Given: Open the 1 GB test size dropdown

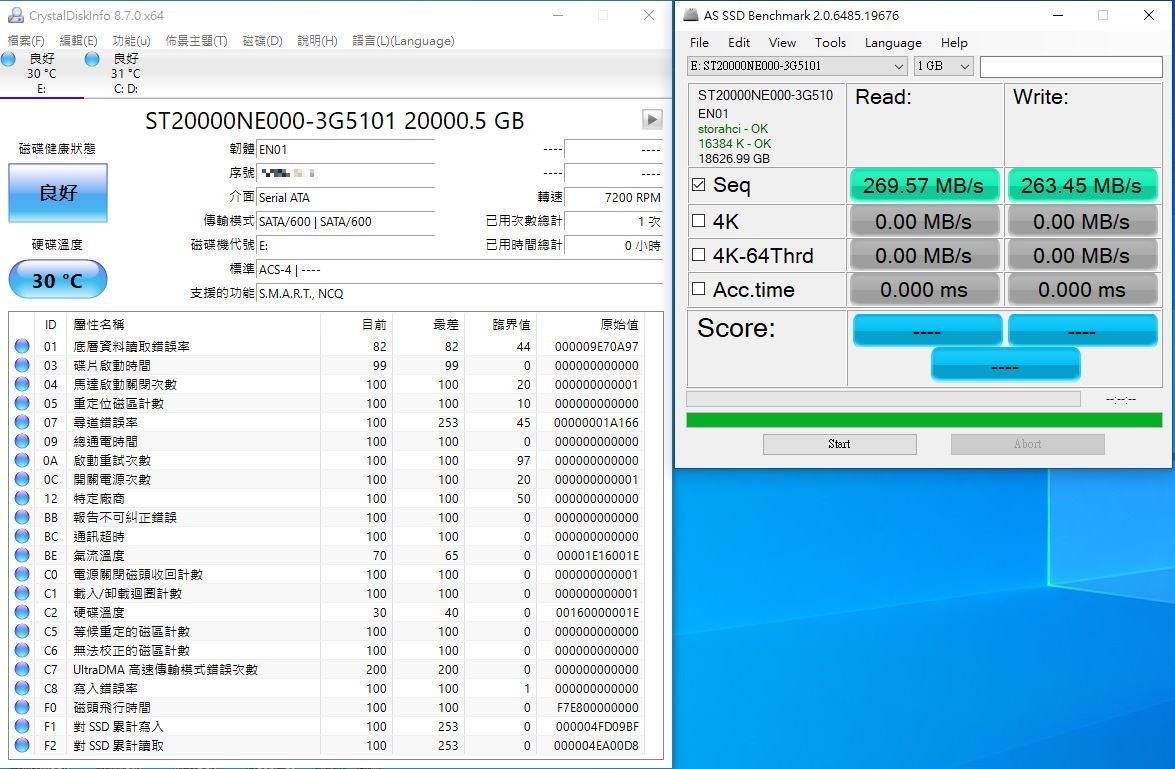Looking at the screenshot, I should point(943,66).
